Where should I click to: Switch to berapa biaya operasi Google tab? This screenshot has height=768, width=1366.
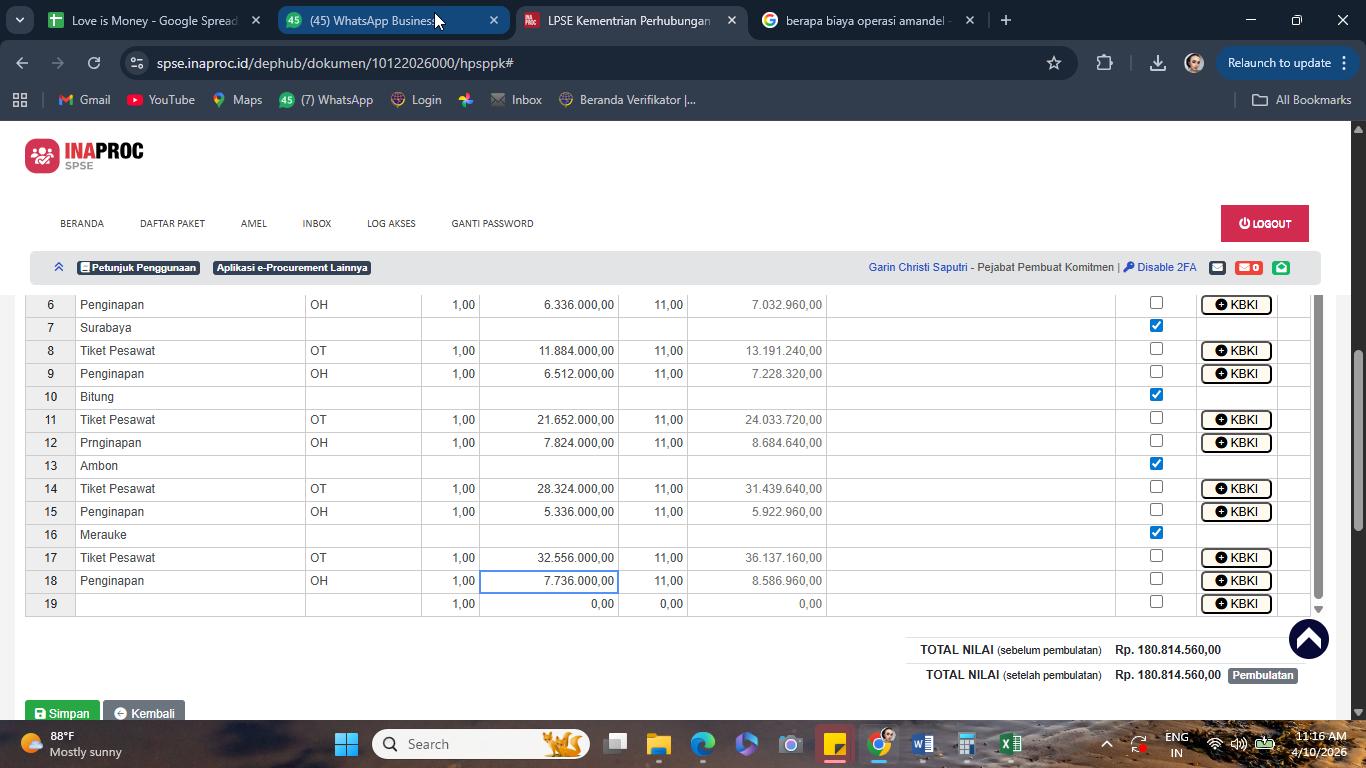pos(869,20)
